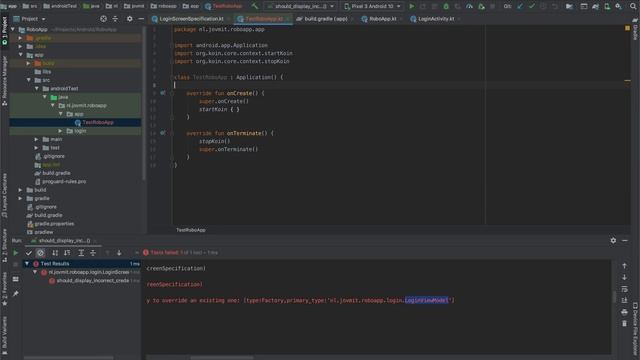Sort test results alphabetically
The width and height of the screenshot is (640, 360).
click(55, 253)
